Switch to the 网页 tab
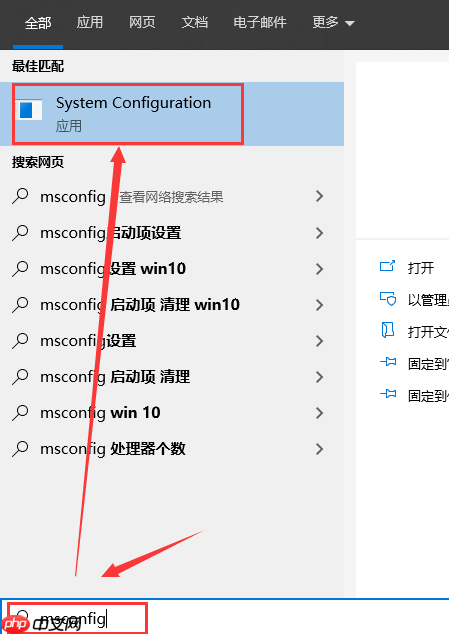The width and height of the screenshot is (449, 634). (x=142, y=22)
